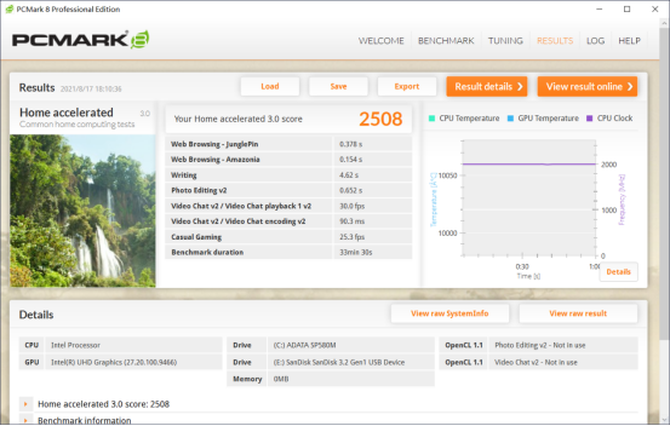
Task: Select the Results tab
Action: [x=555, y=41]
